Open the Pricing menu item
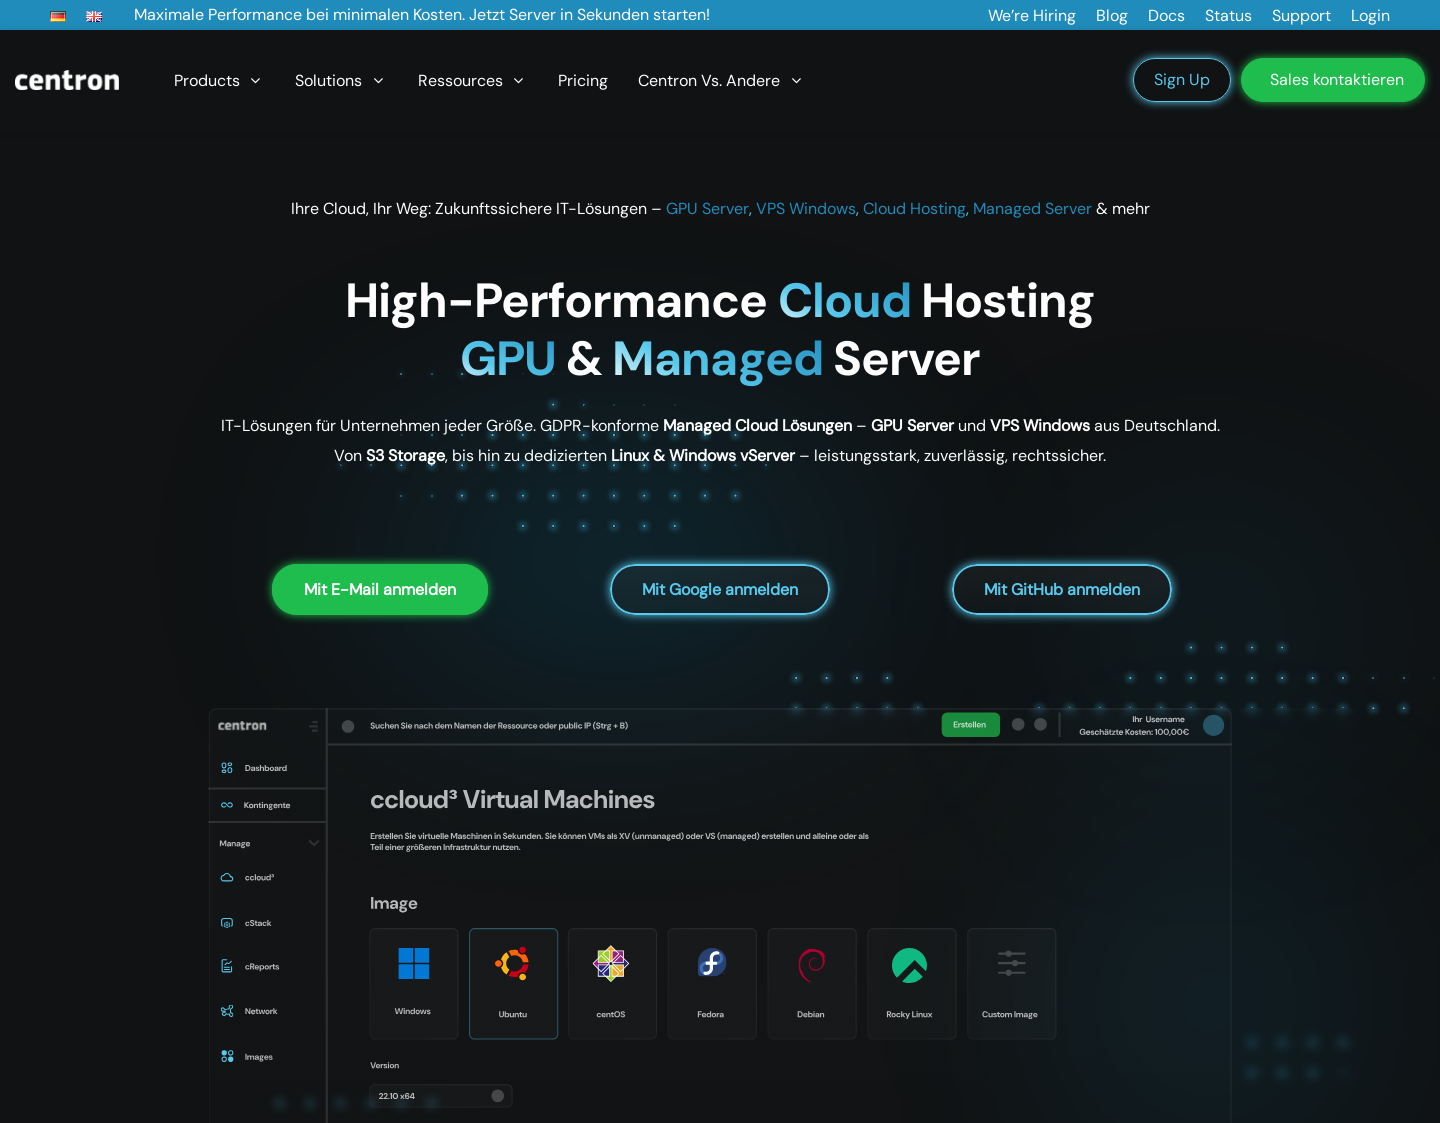The image size is (1440, 1123). point(583,81)
